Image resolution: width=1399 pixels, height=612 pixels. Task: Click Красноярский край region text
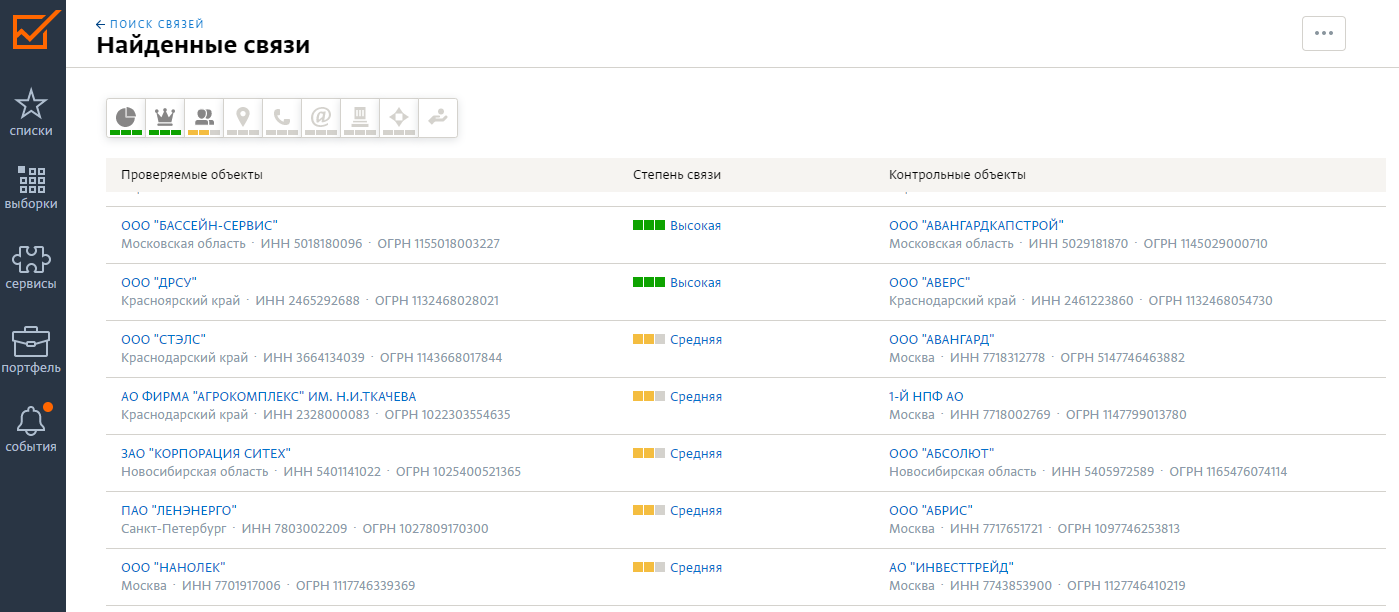[183, 301]
